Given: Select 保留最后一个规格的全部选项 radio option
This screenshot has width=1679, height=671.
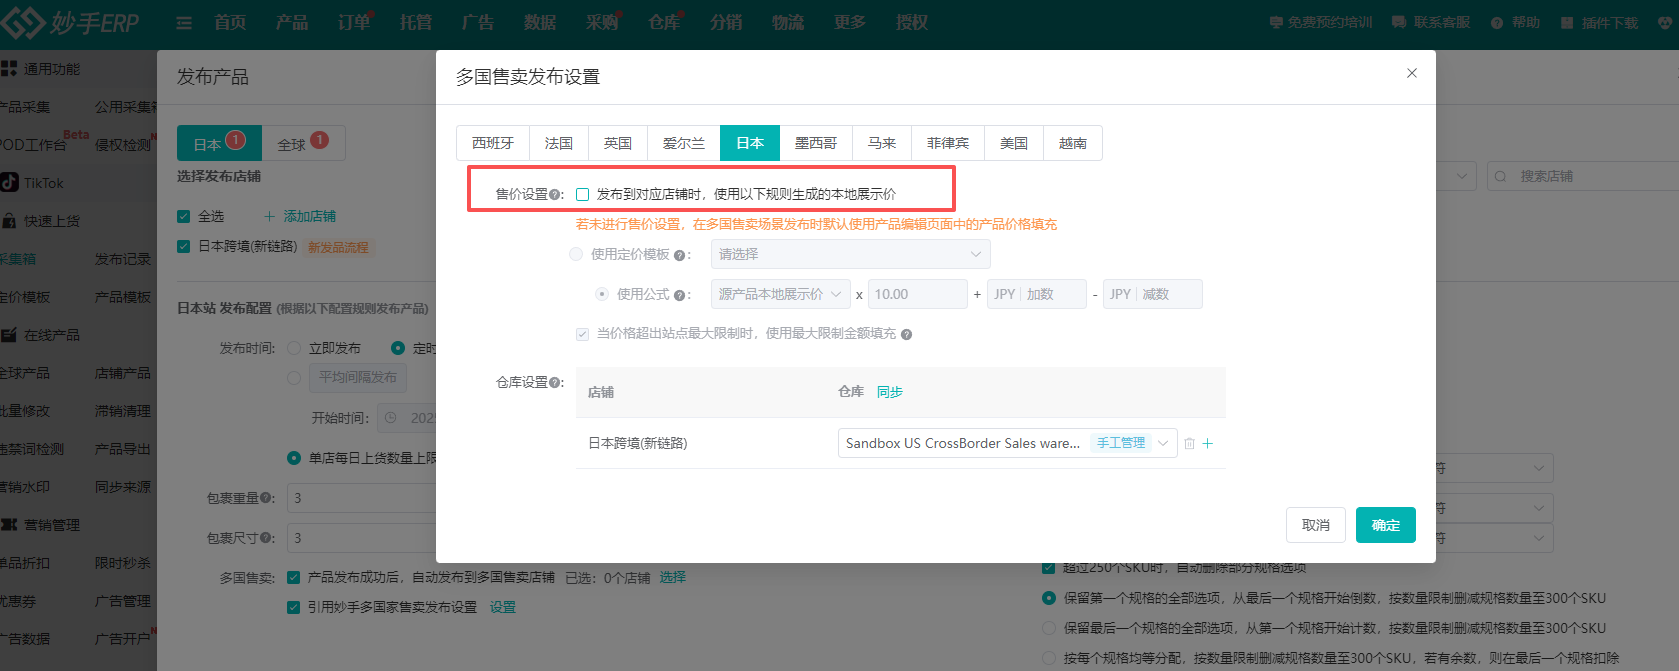Looking at the screenshot, I should [x=1049, y=629].
